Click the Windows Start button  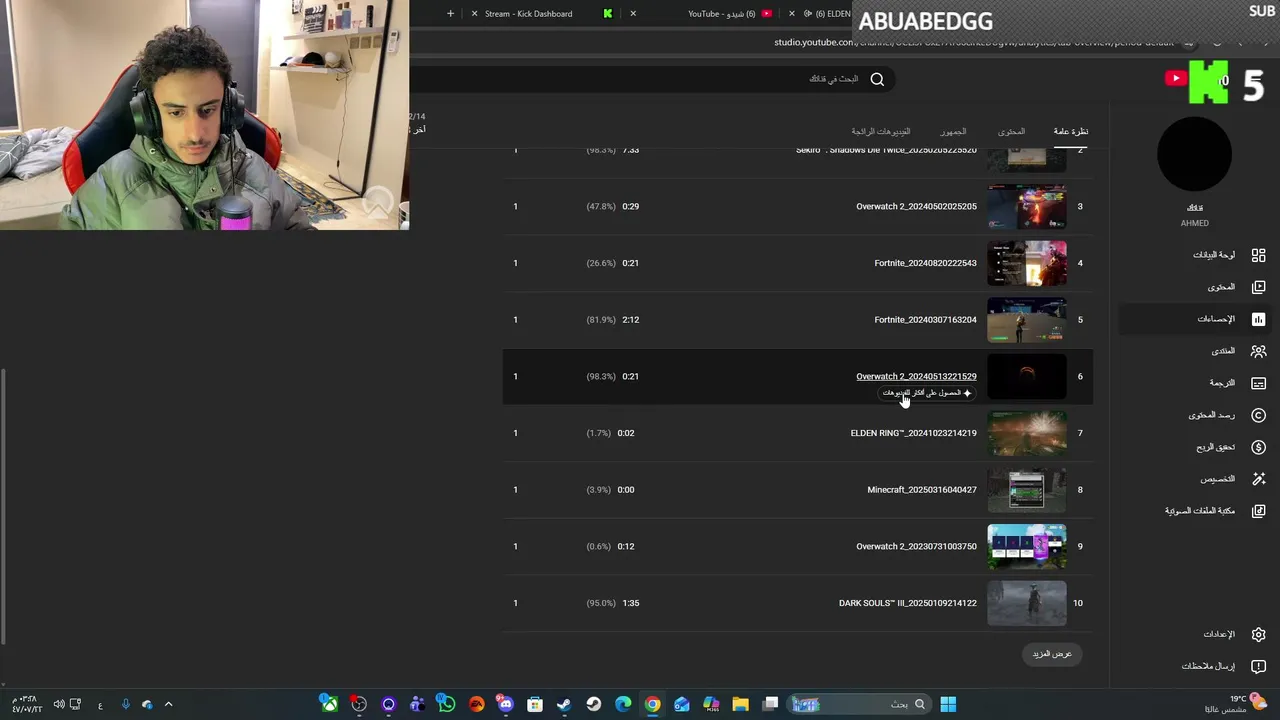(x=947, y=704)
